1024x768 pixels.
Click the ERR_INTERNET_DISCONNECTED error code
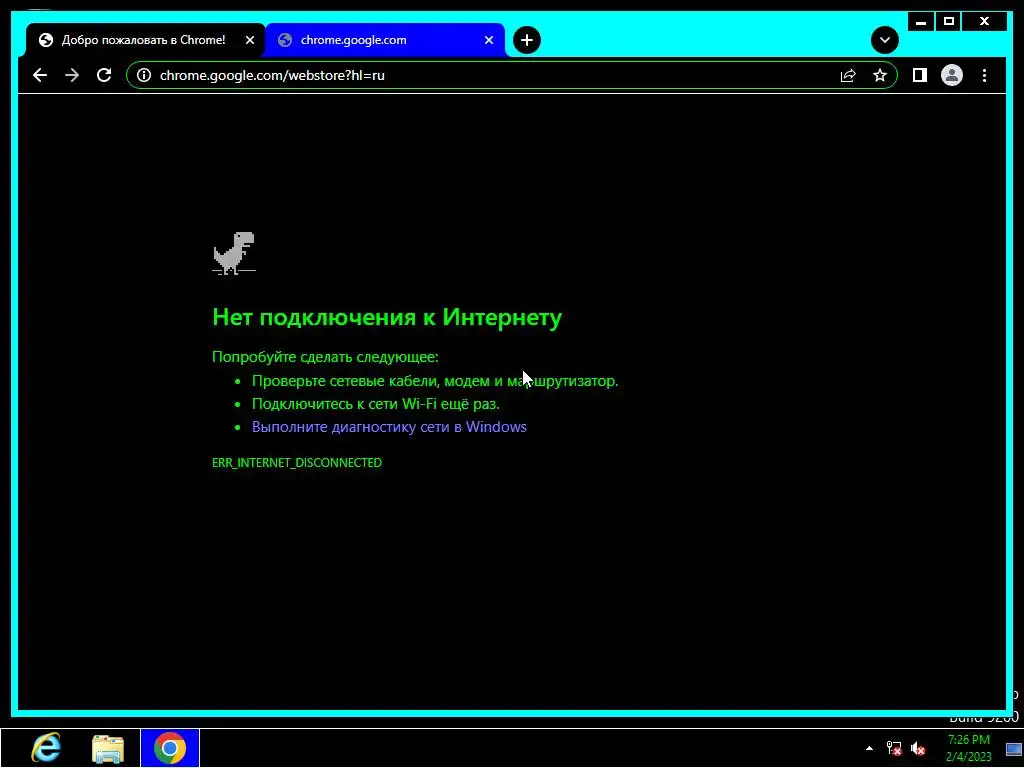point(297,462)
